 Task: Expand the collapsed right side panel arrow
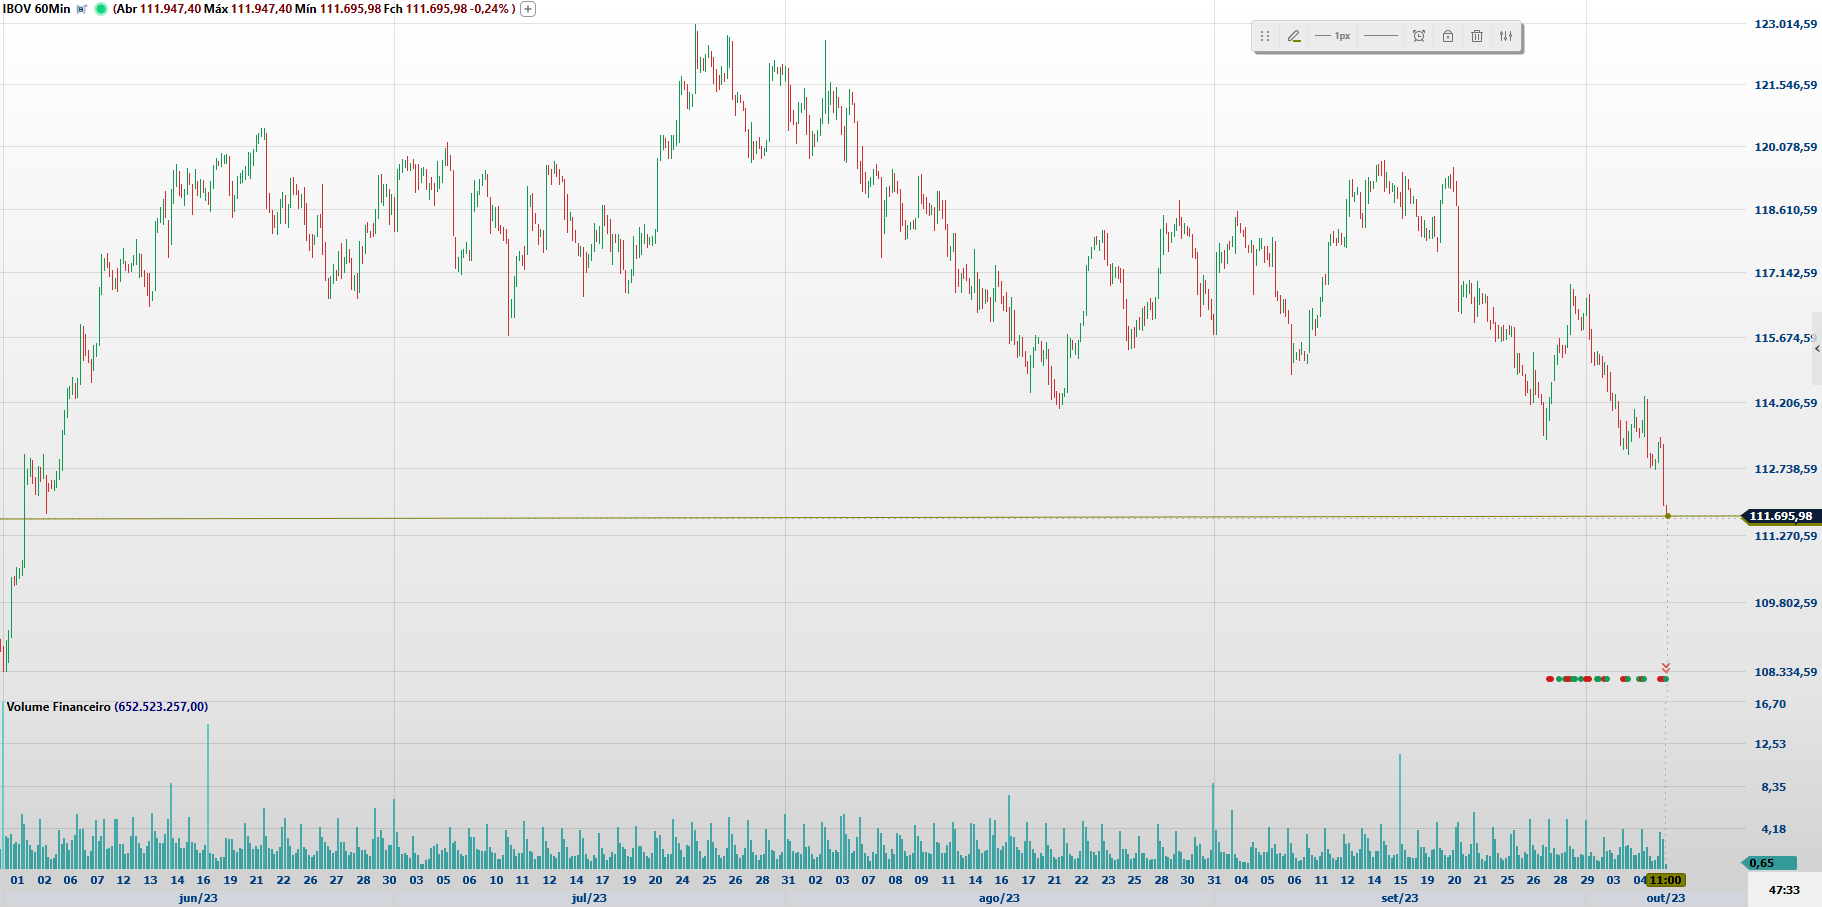coord(1816,349)
